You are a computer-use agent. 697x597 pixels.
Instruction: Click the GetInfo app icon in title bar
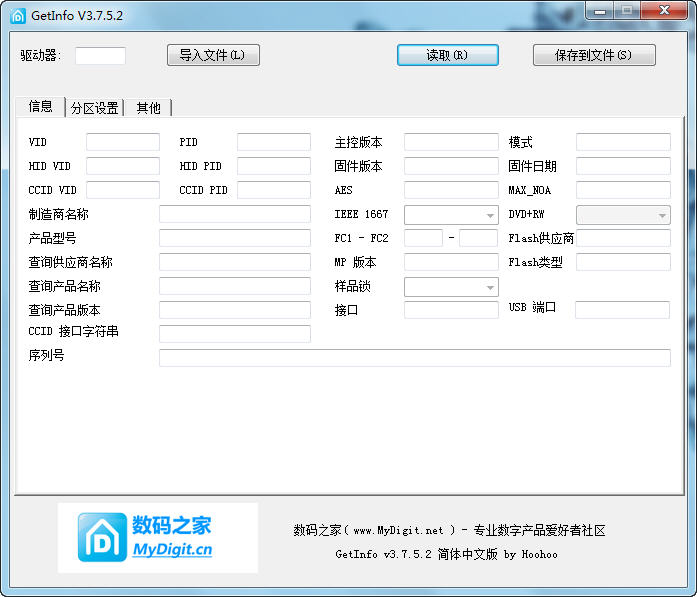pos(18,15)
